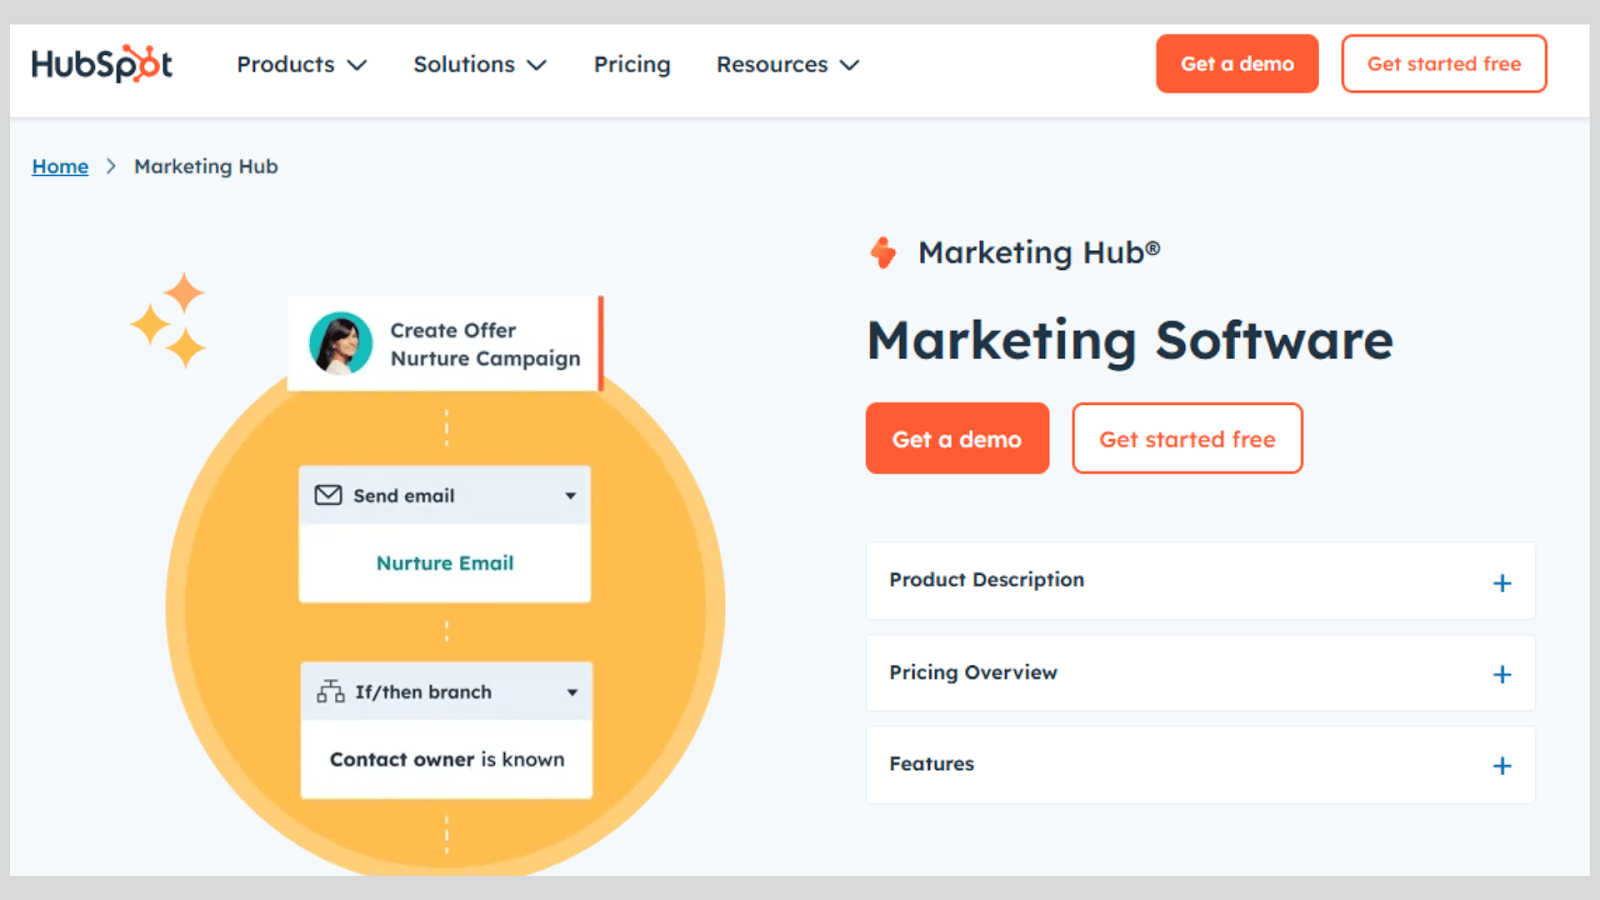The image size is (1600, 900).
Task: Click the Resources chevron arrow
Action: 850,65
